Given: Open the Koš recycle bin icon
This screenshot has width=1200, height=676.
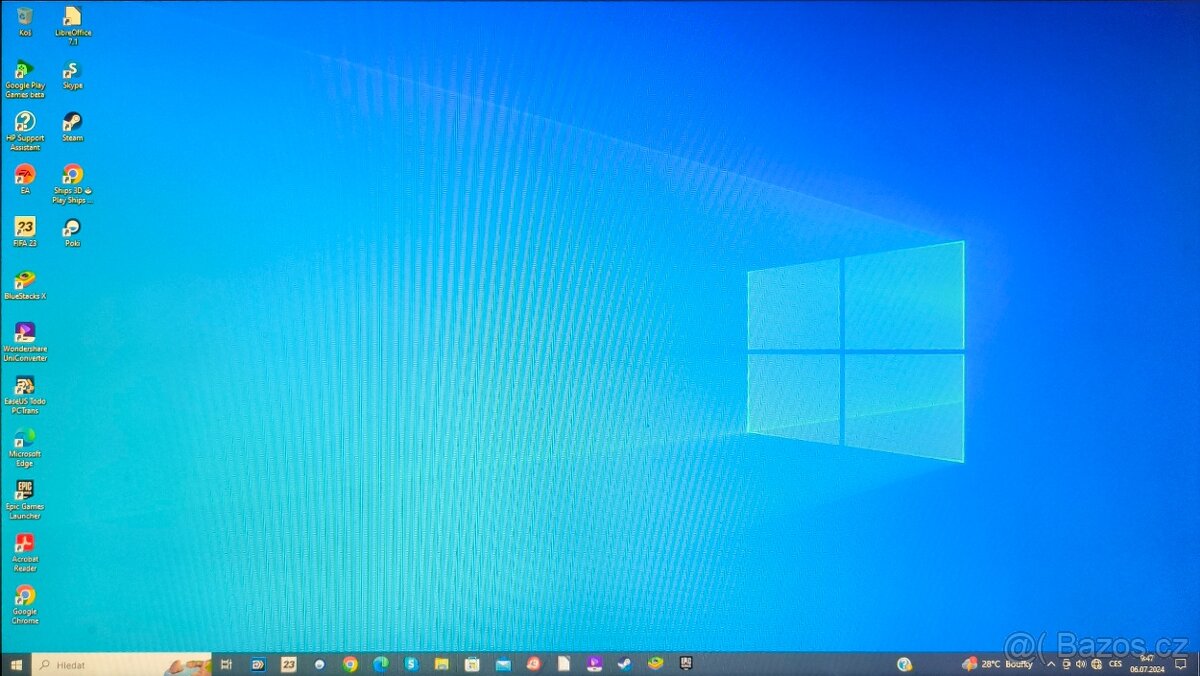Looking at the screenshot, I should (x=25, y=21).
